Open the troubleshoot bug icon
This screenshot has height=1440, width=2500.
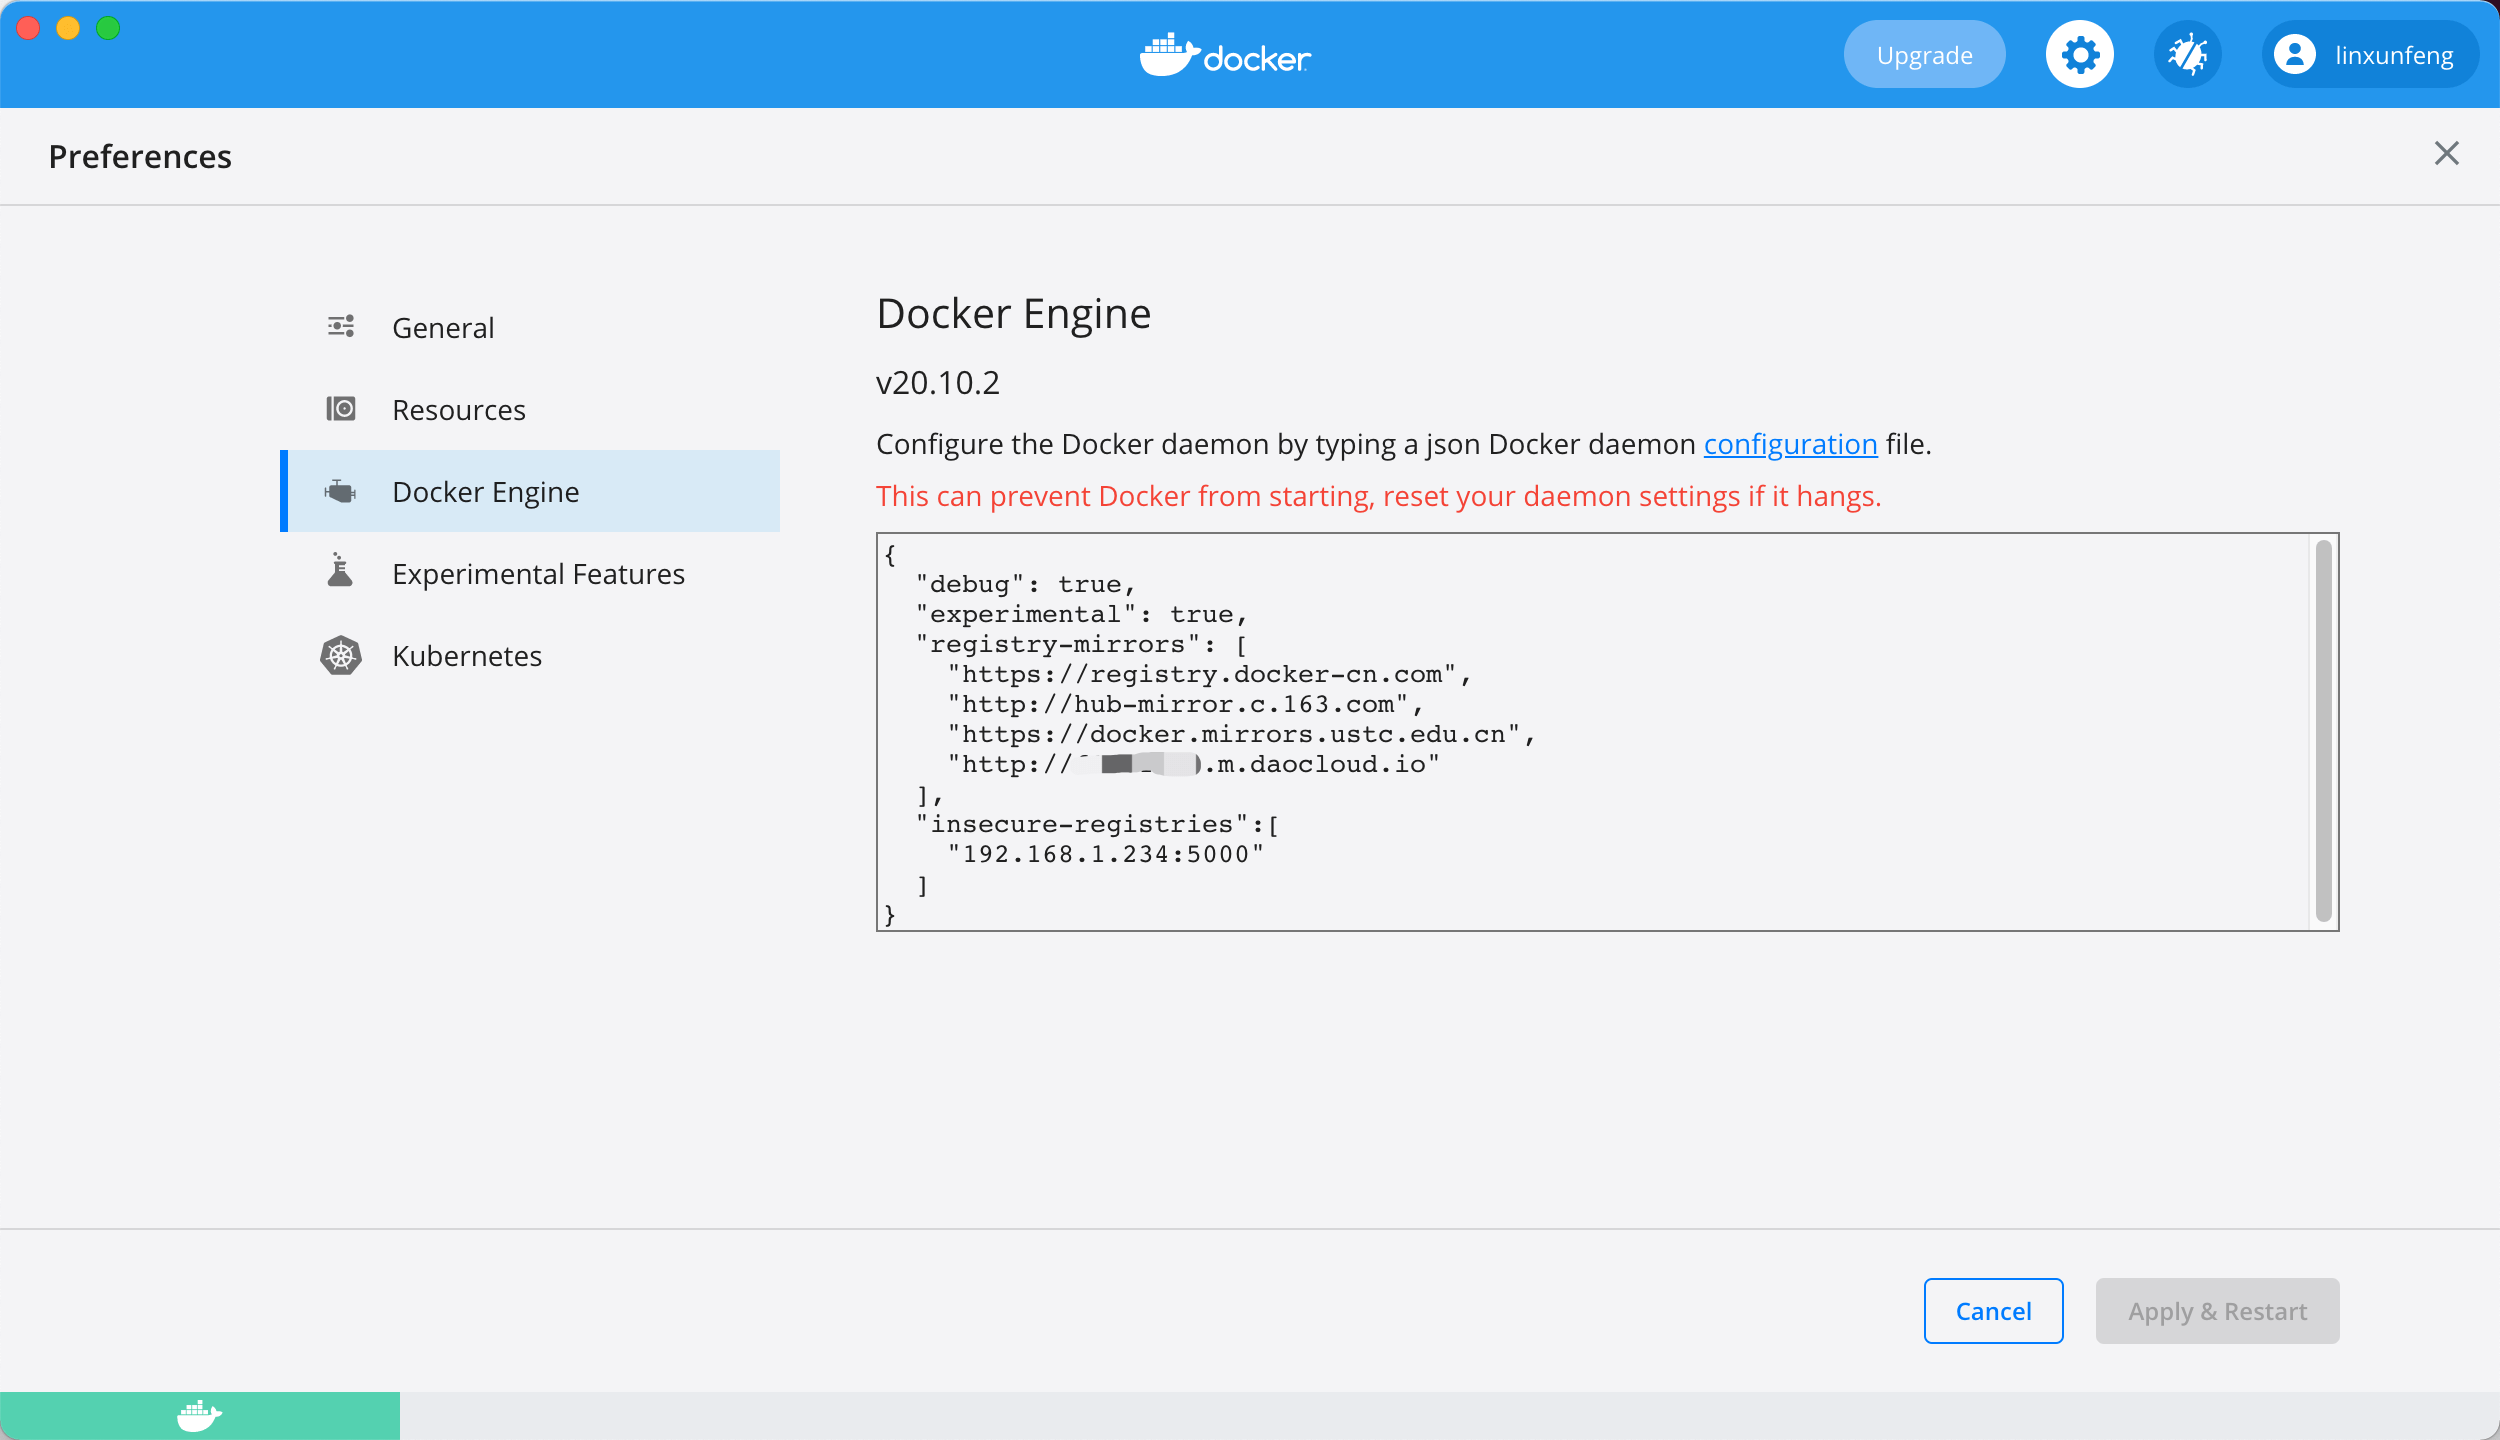(2187, 55)
